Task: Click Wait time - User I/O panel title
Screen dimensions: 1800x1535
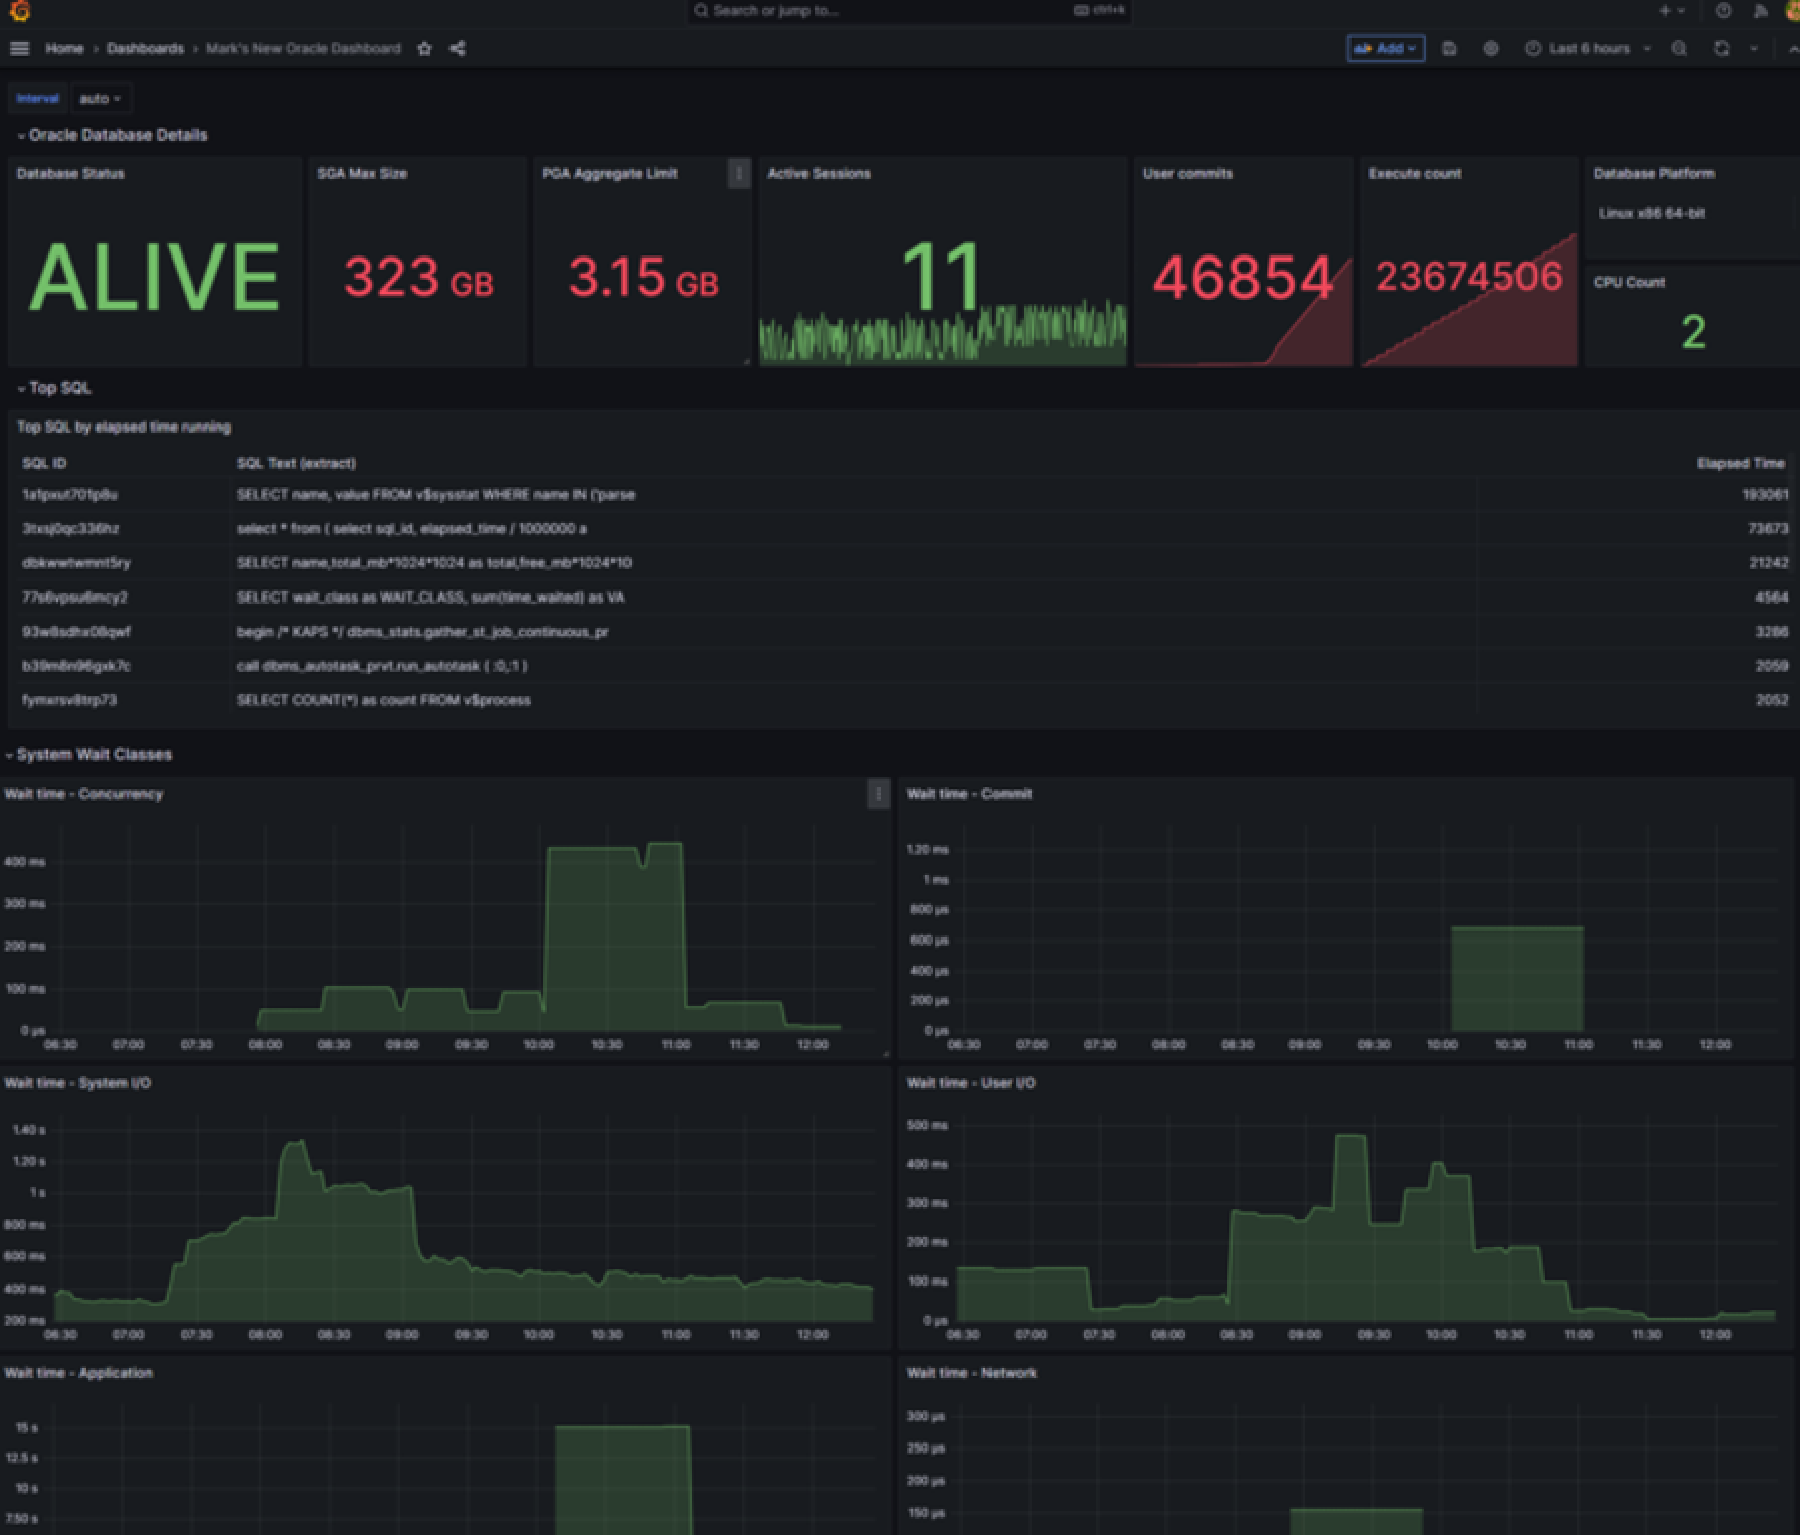Action: (970, 1083)
